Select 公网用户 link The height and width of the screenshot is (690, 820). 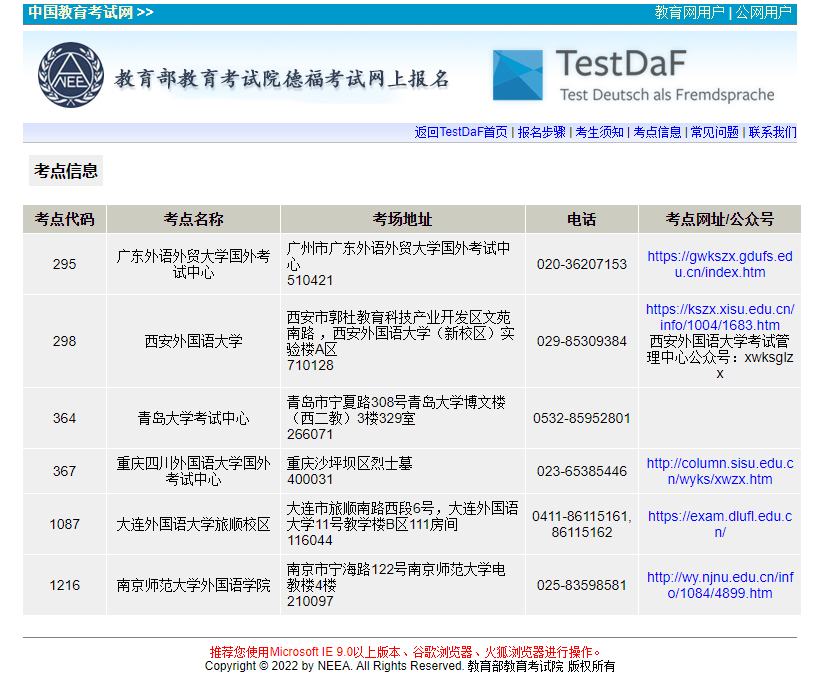tap(763, 12)
